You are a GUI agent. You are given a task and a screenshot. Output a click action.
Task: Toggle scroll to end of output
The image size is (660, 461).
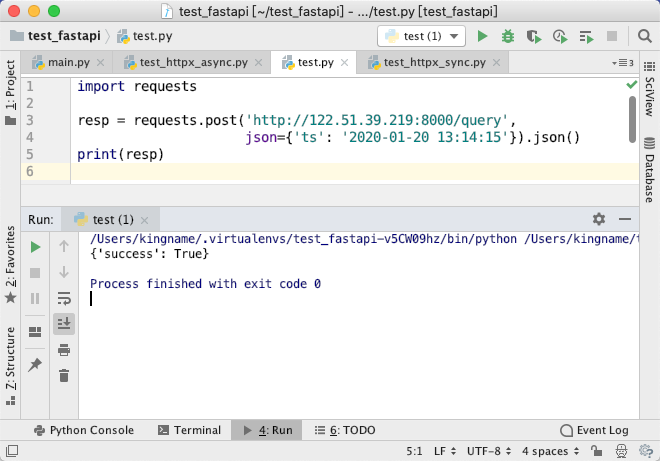[x=64, y=324]
